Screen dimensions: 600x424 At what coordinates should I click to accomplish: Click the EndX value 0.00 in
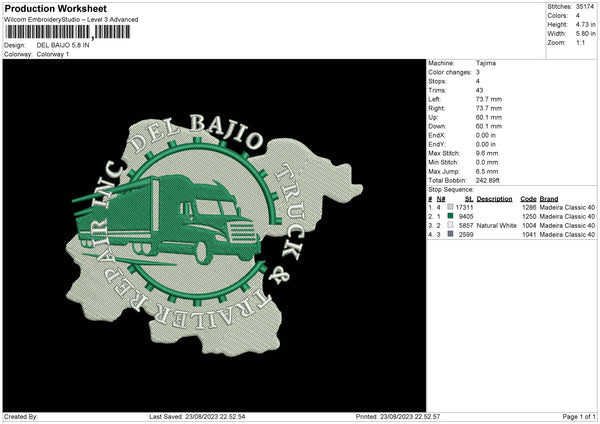click(486, 135)
